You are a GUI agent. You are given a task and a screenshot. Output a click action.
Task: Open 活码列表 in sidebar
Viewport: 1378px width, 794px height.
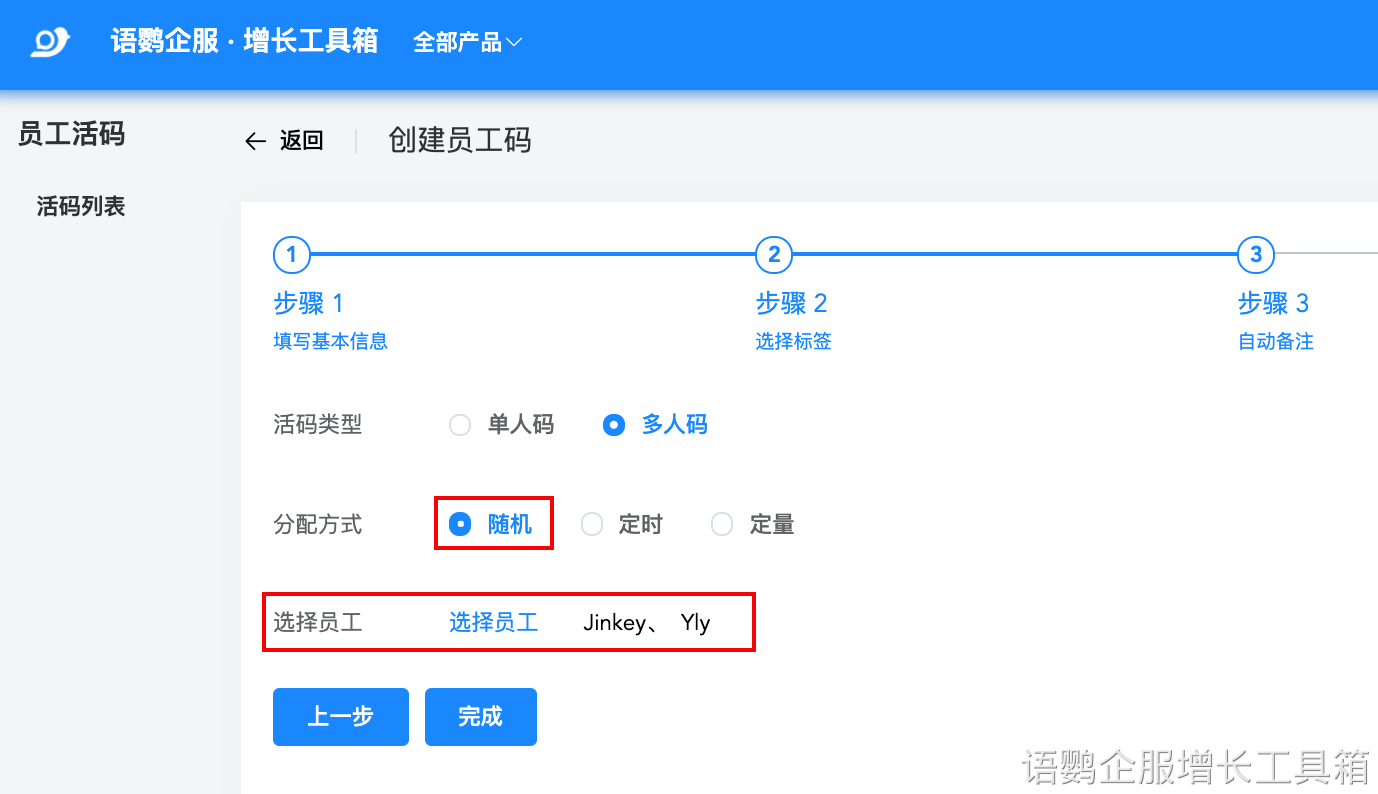click(x=81, y=207)
